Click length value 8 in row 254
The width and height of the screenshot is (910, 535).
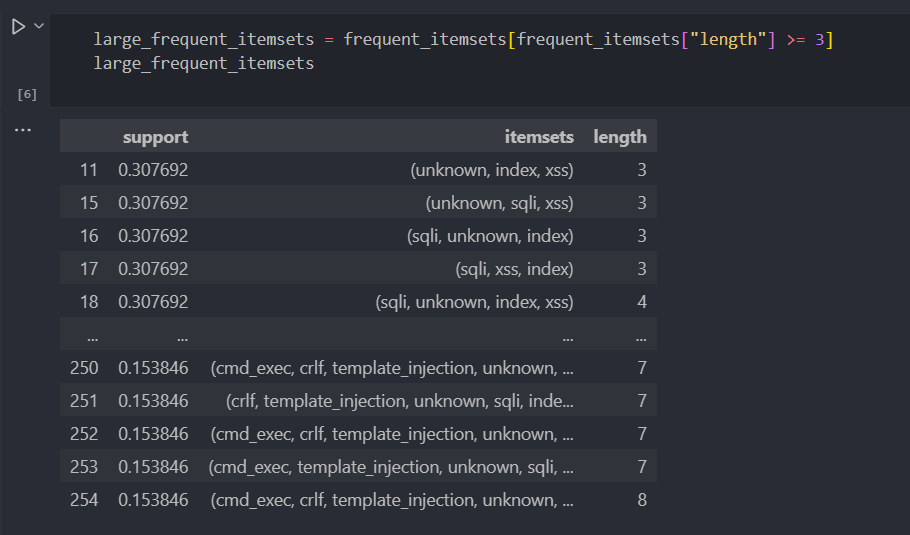641,500
